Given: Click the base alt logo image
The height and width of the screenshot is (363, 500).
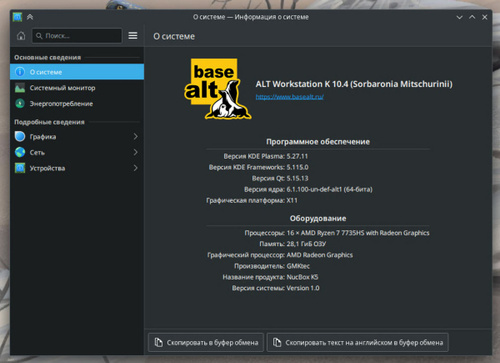Looking at the screenshot, I should [x=218, y=89].
